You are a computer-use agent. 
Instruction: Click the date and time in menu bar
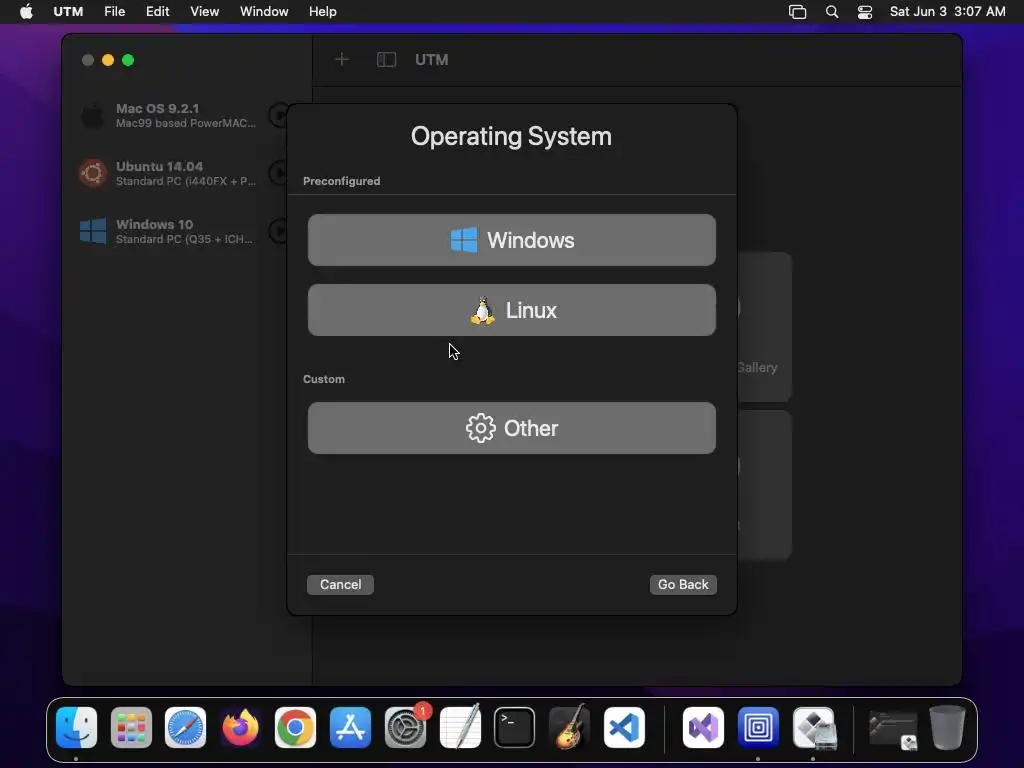coord(948,12)
